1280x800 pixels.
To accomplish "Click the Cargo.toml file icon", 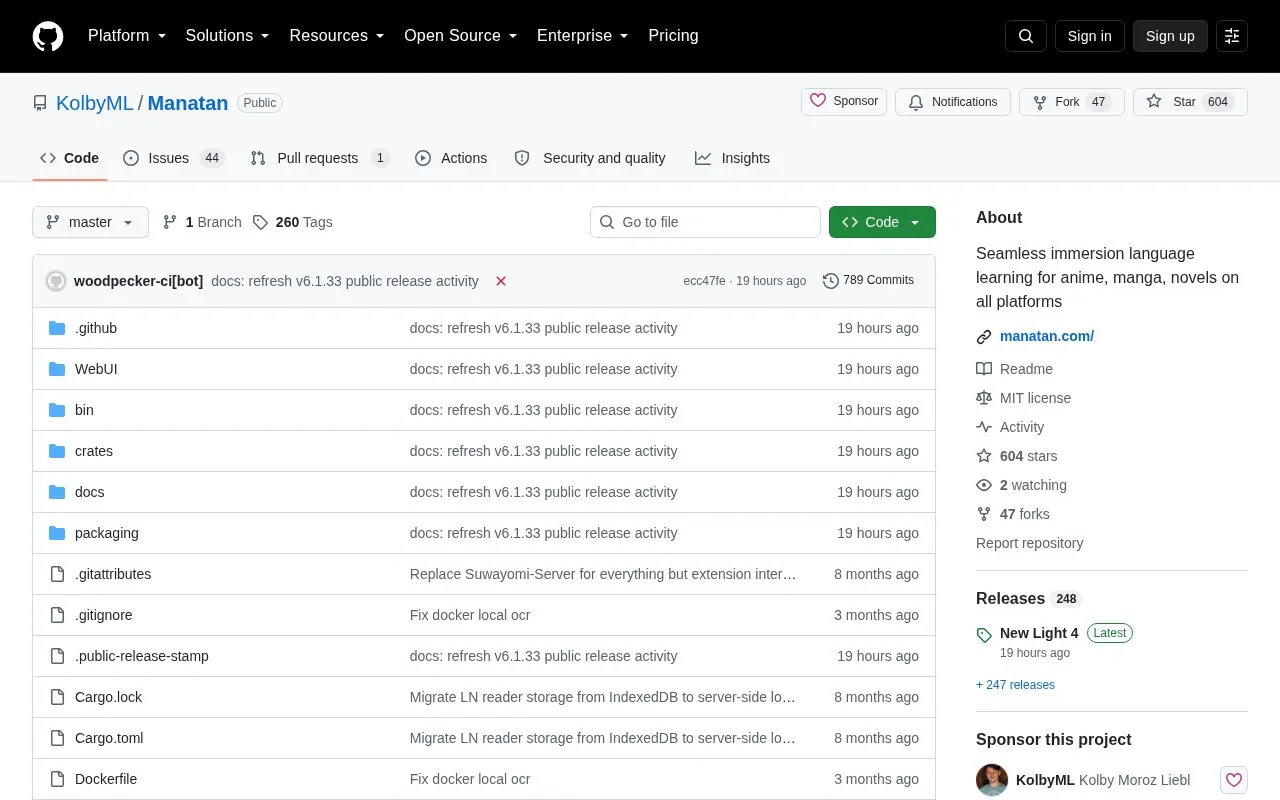I will (57, 738).
